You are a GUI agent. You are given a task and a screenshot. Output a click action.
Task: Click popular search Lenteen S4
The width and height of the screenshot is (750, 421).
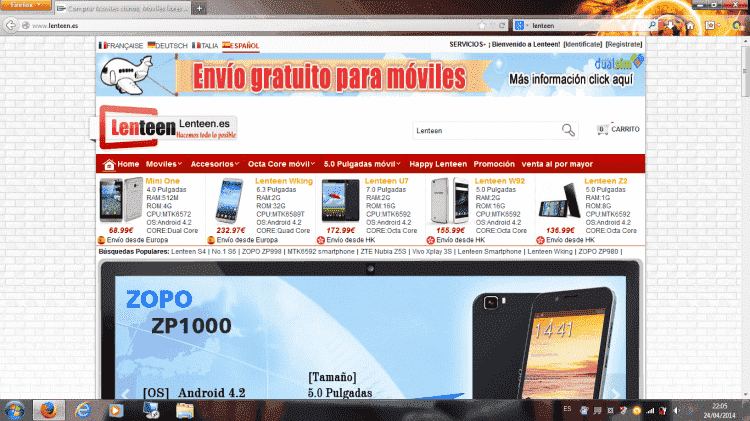pos(188,251)
